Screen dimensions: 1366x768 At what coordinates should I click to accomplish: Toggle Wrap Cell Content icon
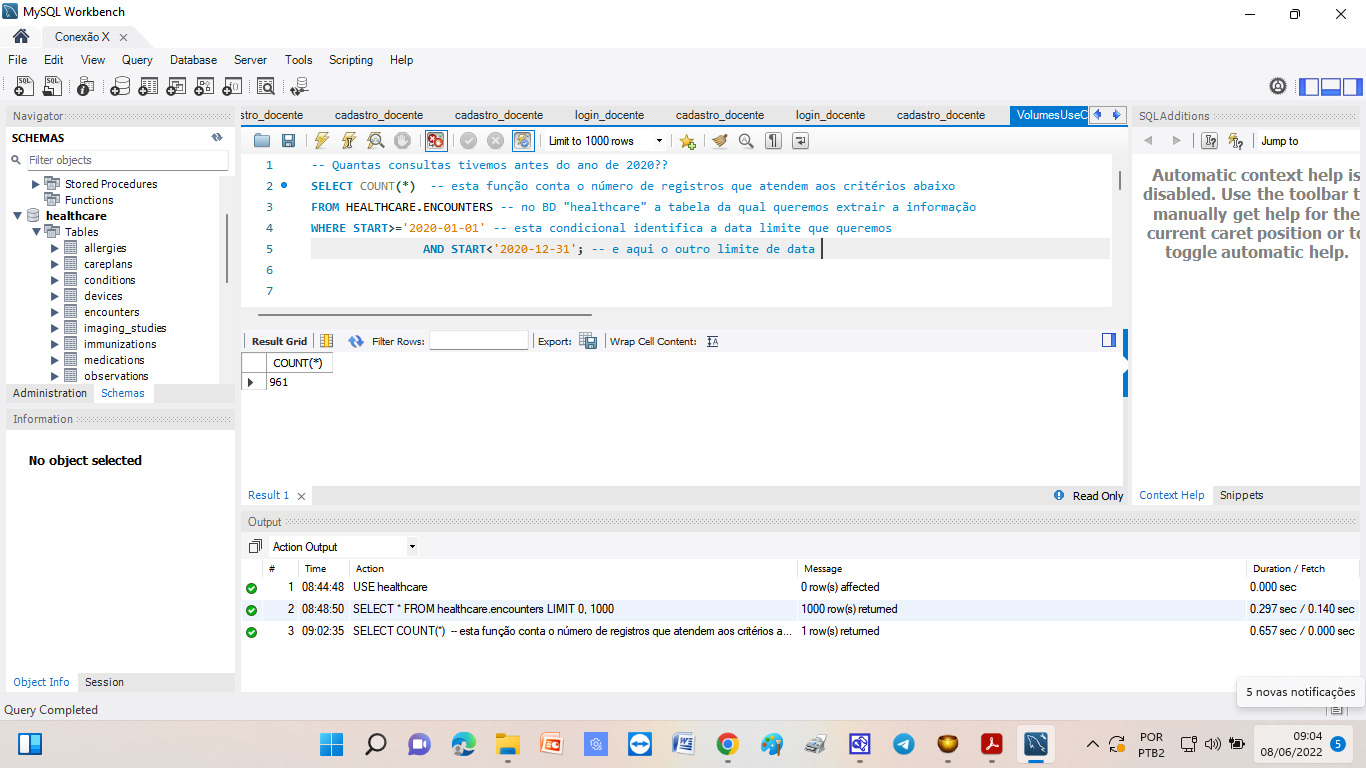713,341
